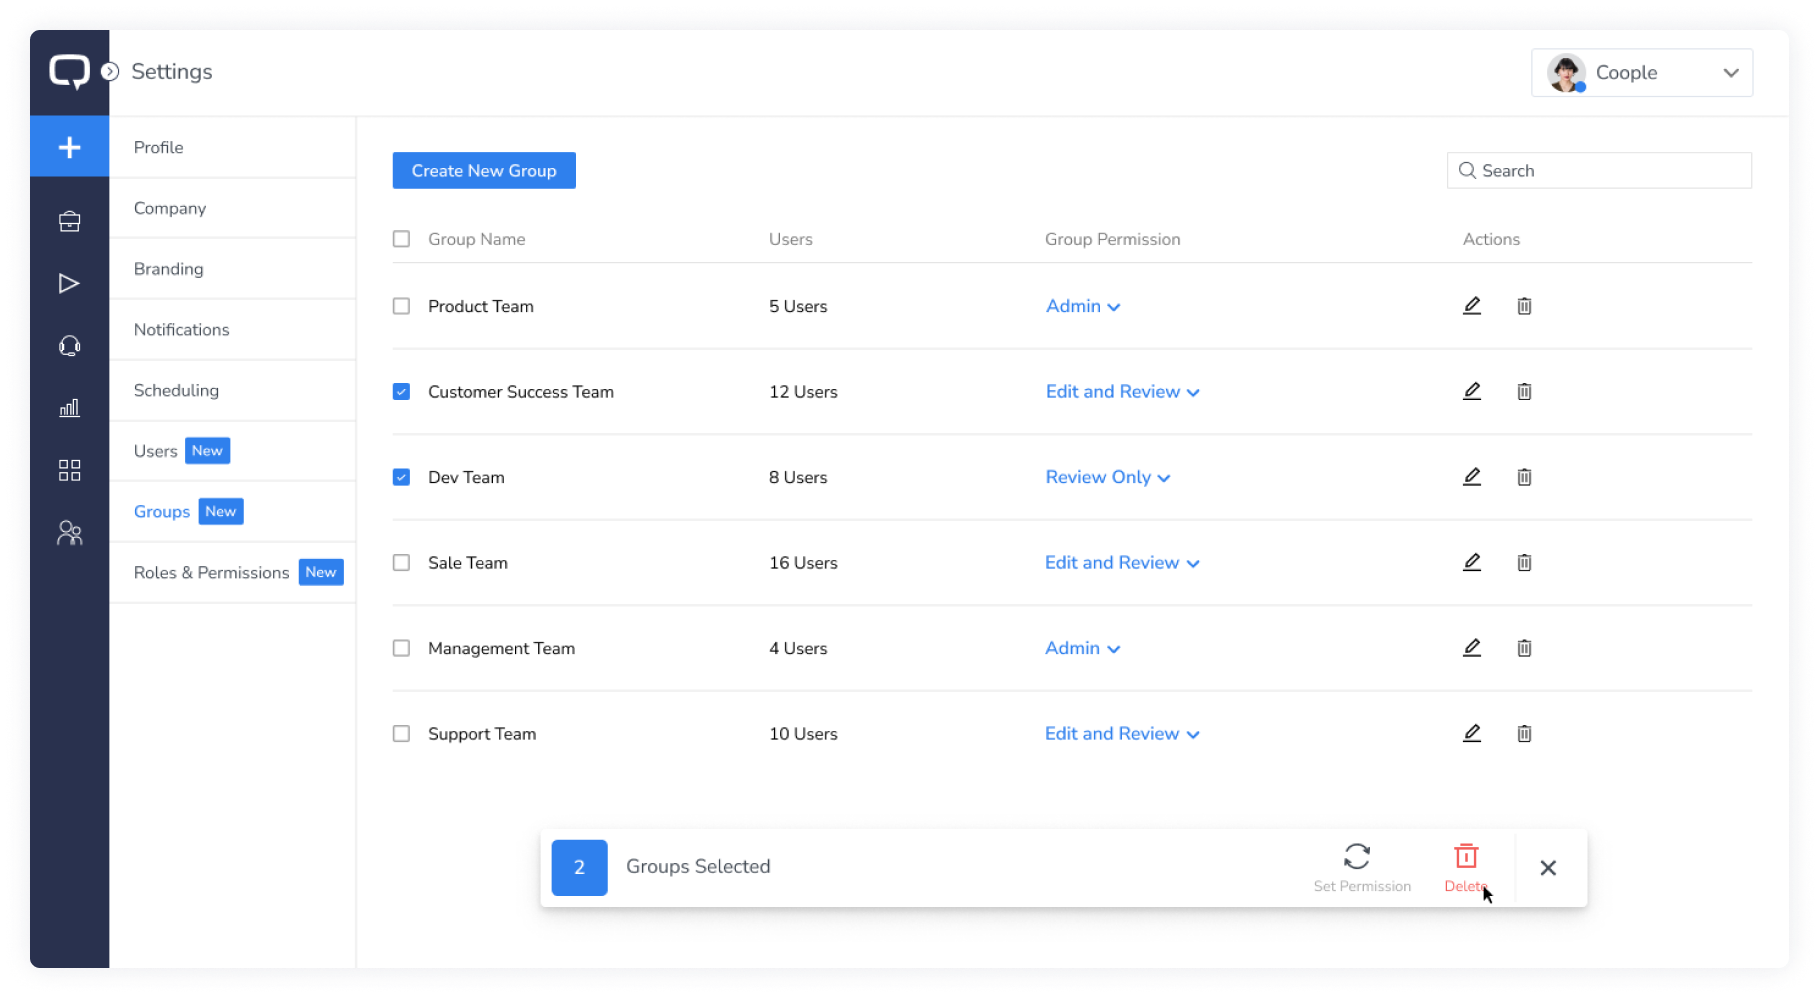Click the grid apps sidebar icon
1819x998 pixels.
click(69, 470)
